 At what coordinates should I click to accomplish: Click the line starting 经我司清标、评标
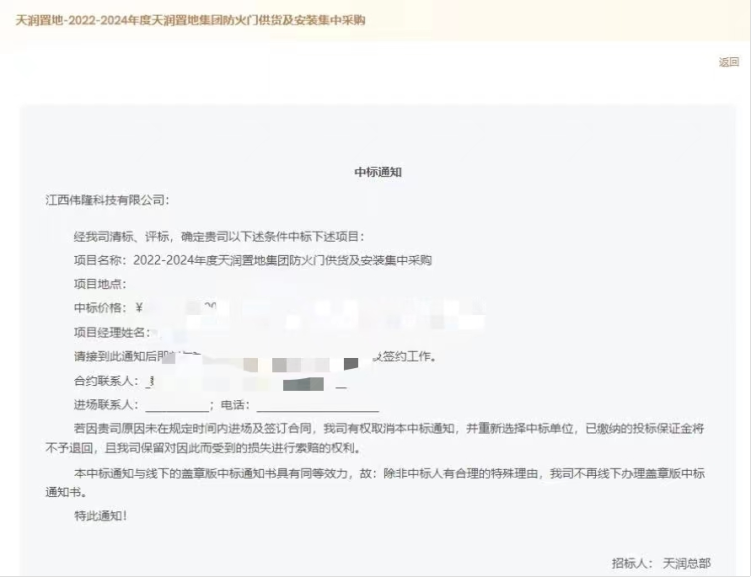pyautogui.click(x=219, y=237)
